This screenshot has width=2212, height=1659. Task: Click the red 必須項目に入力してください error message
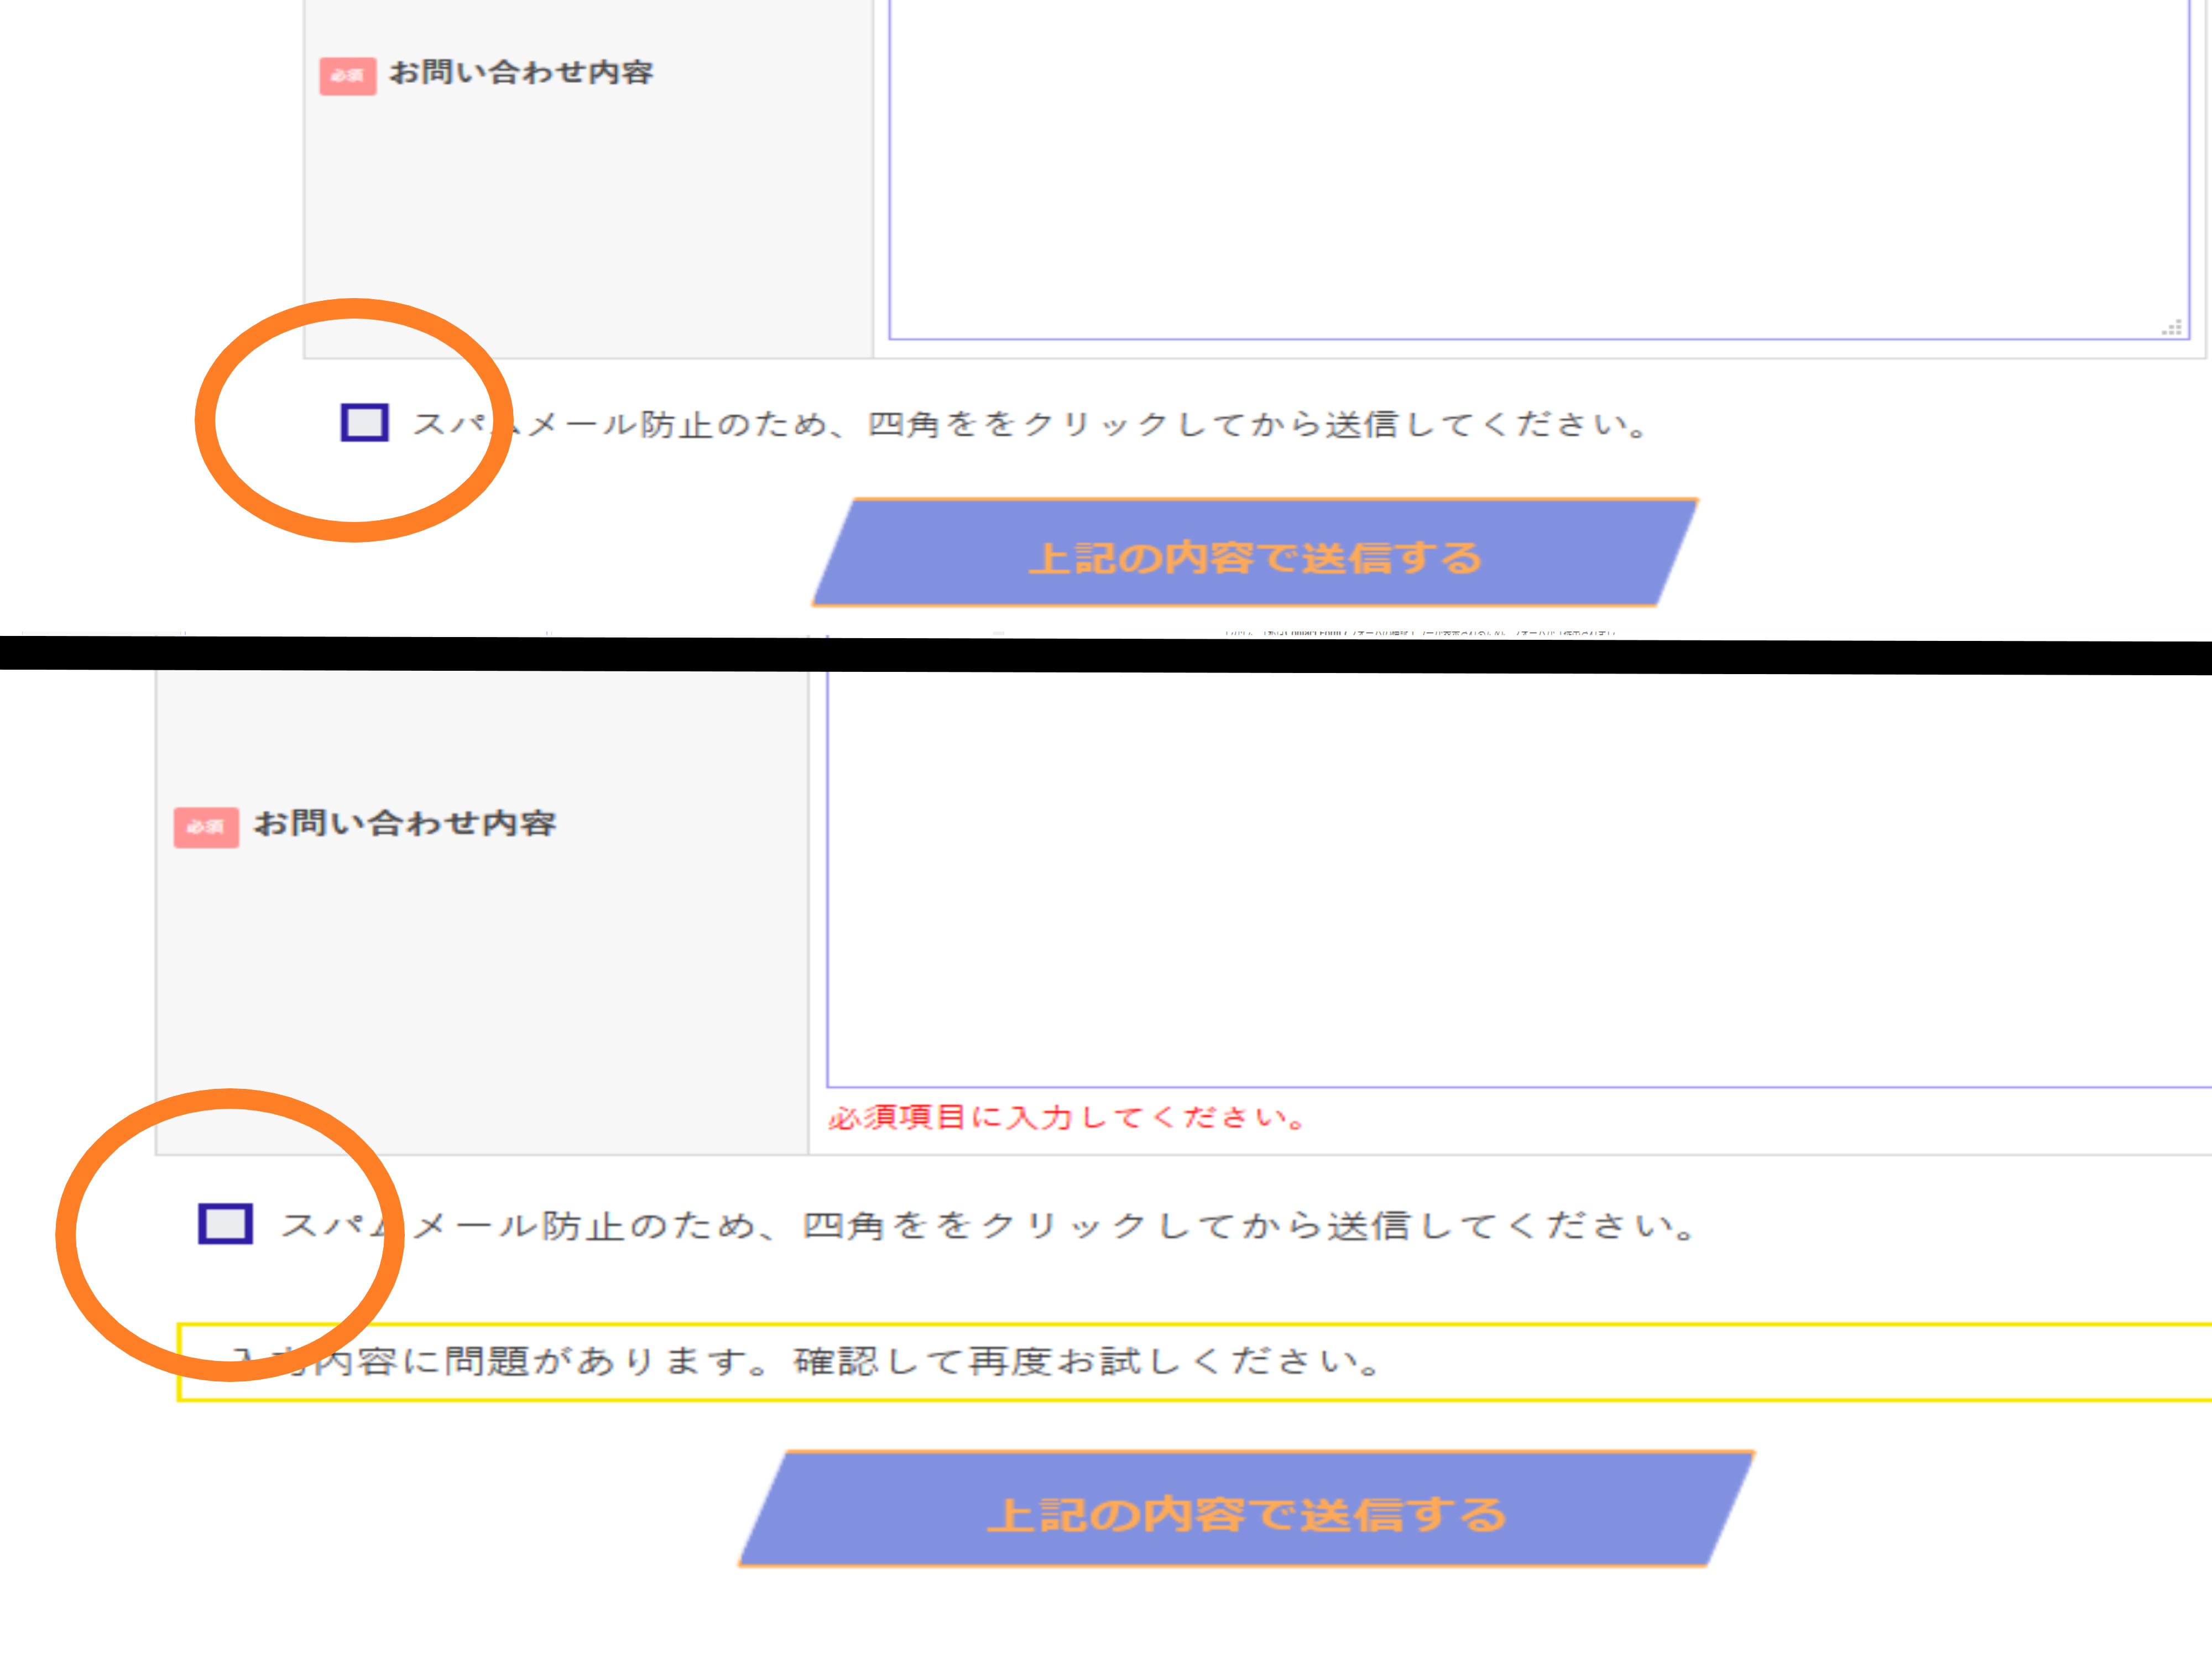click(x=1066, y=1117)
